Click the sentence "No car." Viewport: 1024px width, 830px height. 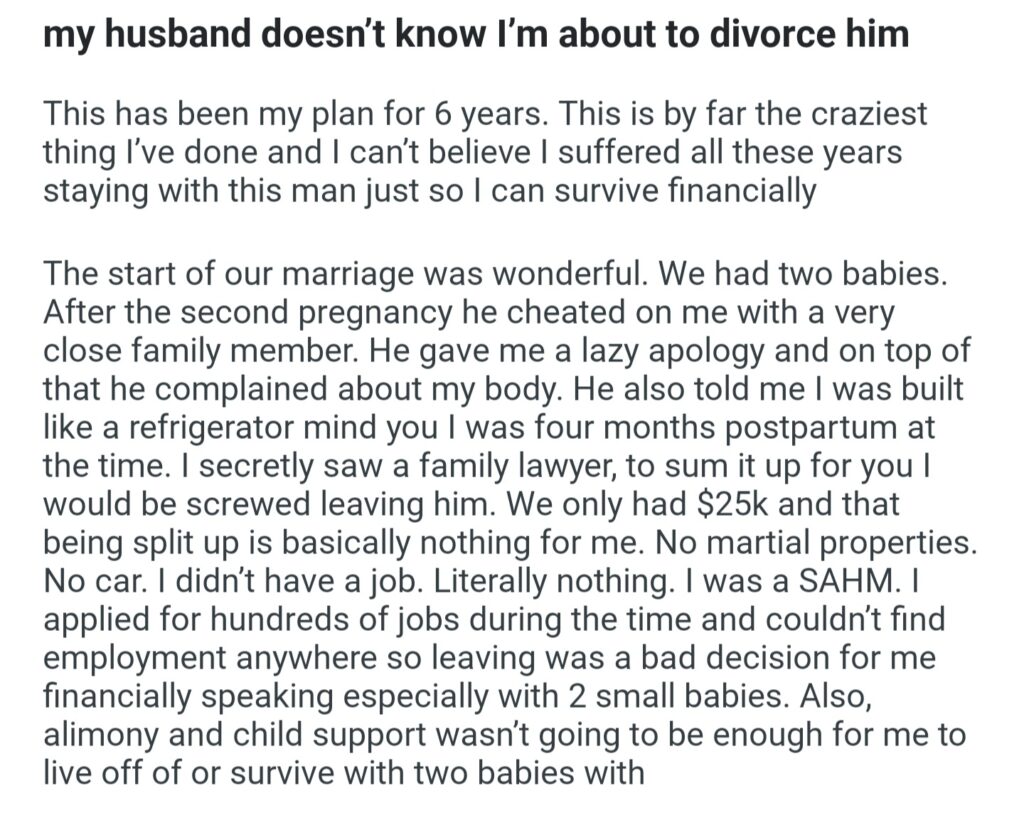point(91,581)
